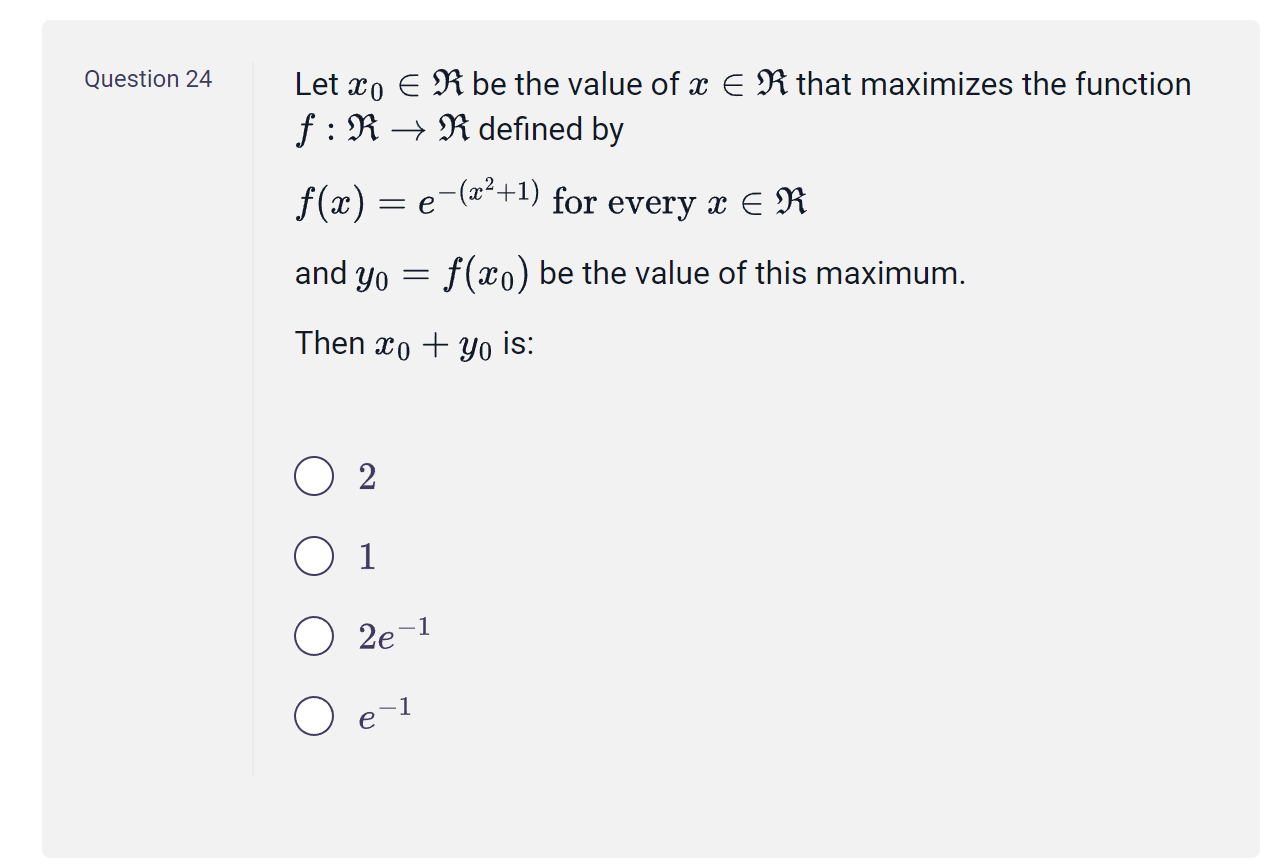Choose the e⁻¹ answer option
The image size is (1278, 868).
(x=313, y=715)
